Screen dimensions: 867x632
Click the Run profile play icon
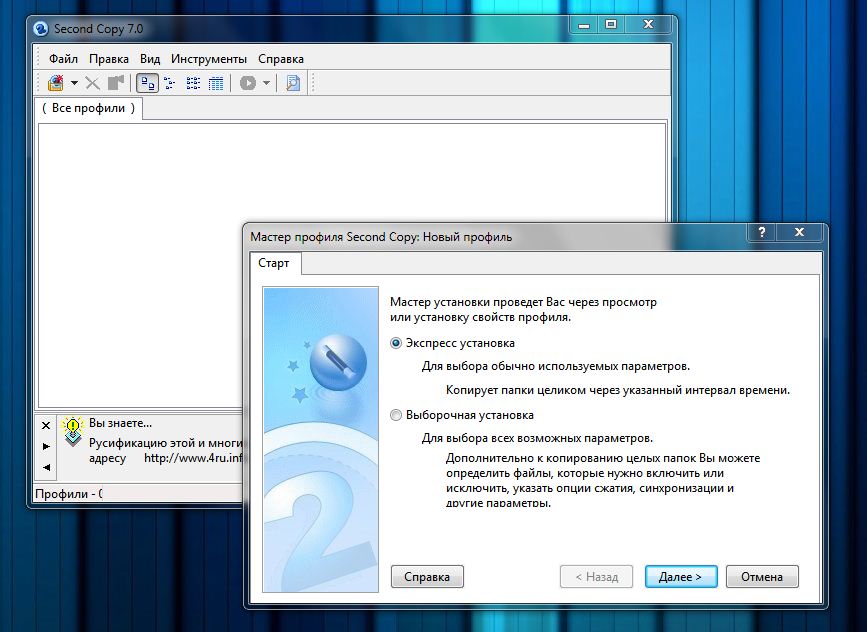coord(248,84)
